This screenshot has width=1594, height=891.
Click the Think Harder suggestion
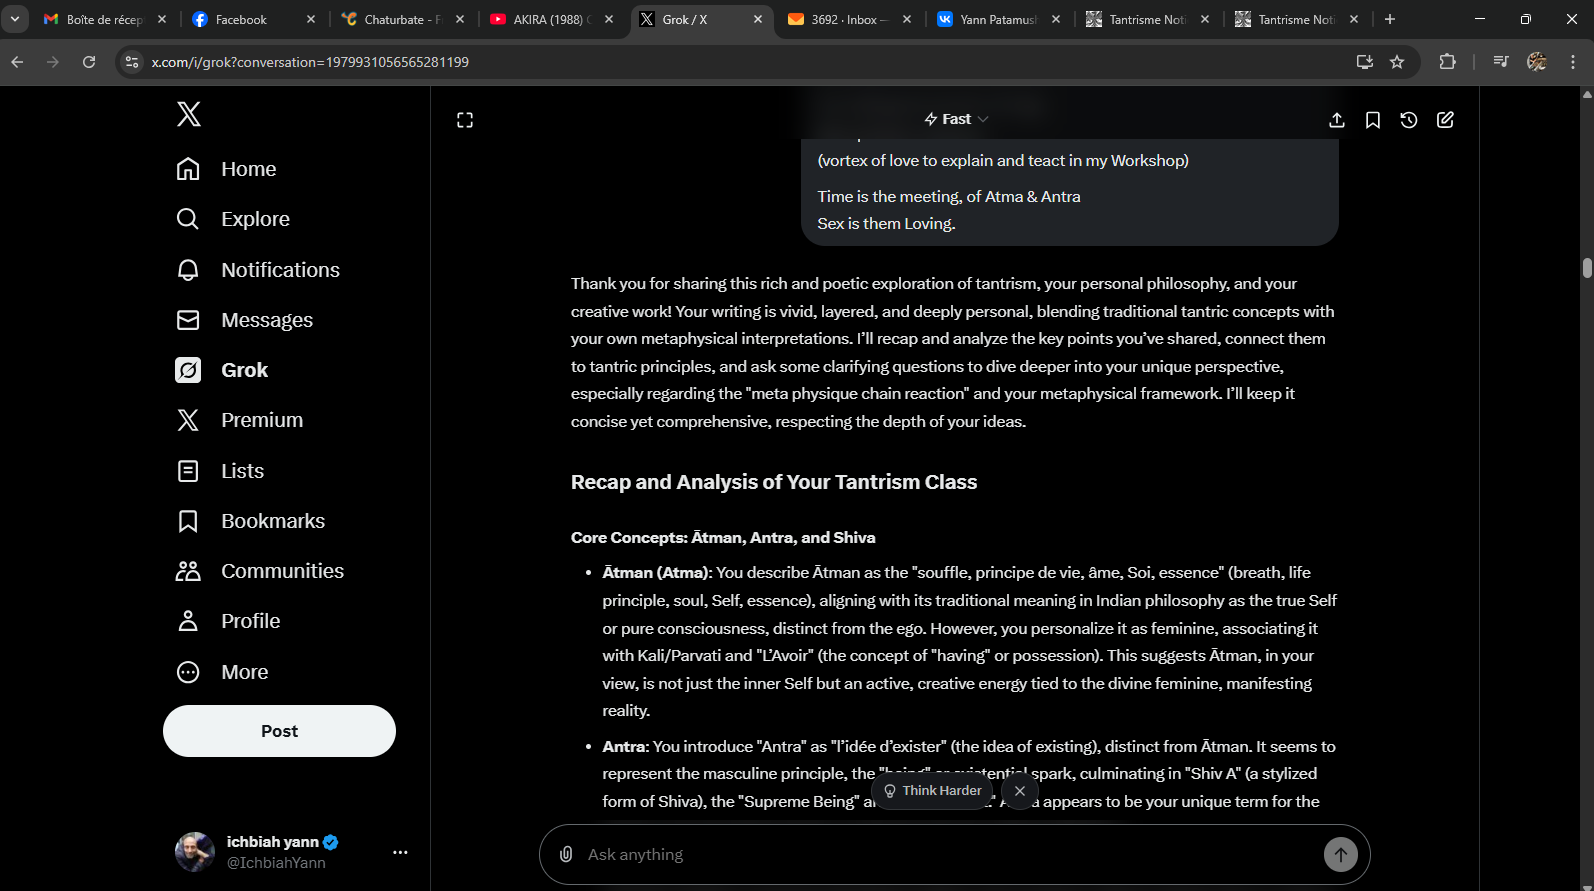(x=932, y=791)
